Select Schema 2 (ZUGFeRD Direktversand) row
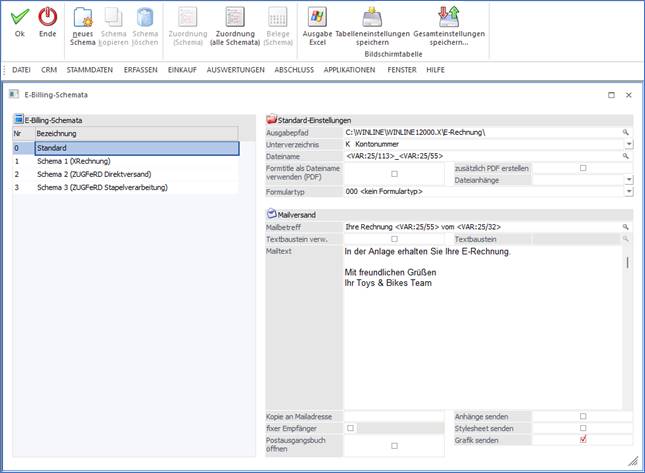This screenshot has height=473, width=645. click(x=126, y=174)
